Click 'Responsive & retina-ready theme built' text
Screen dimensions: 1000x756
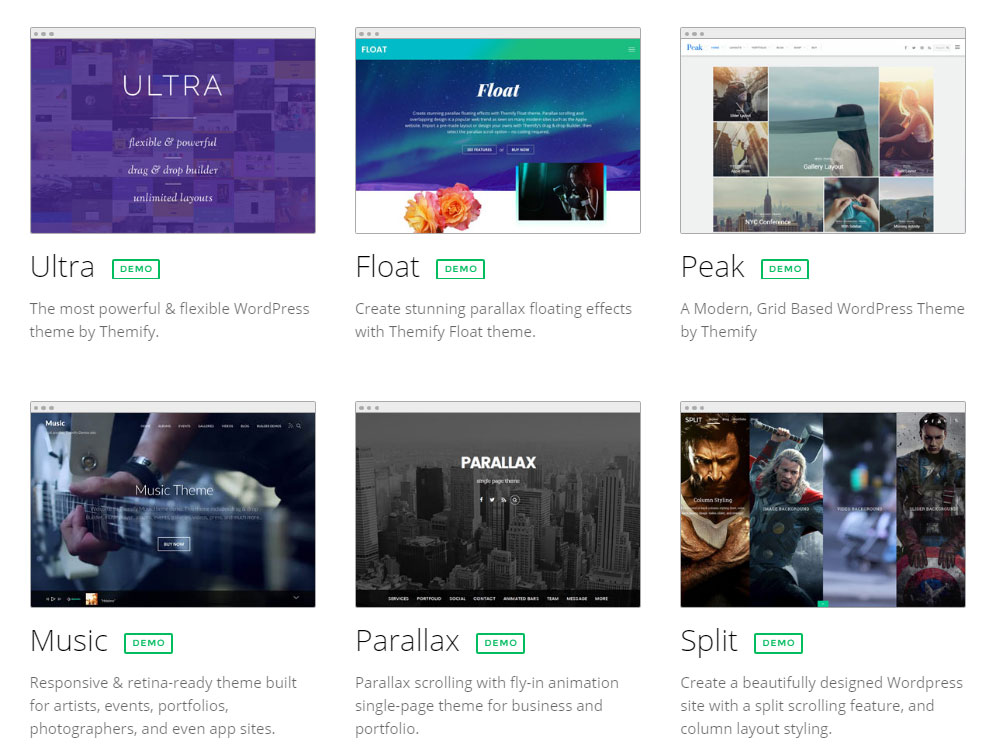pos(163,683)
